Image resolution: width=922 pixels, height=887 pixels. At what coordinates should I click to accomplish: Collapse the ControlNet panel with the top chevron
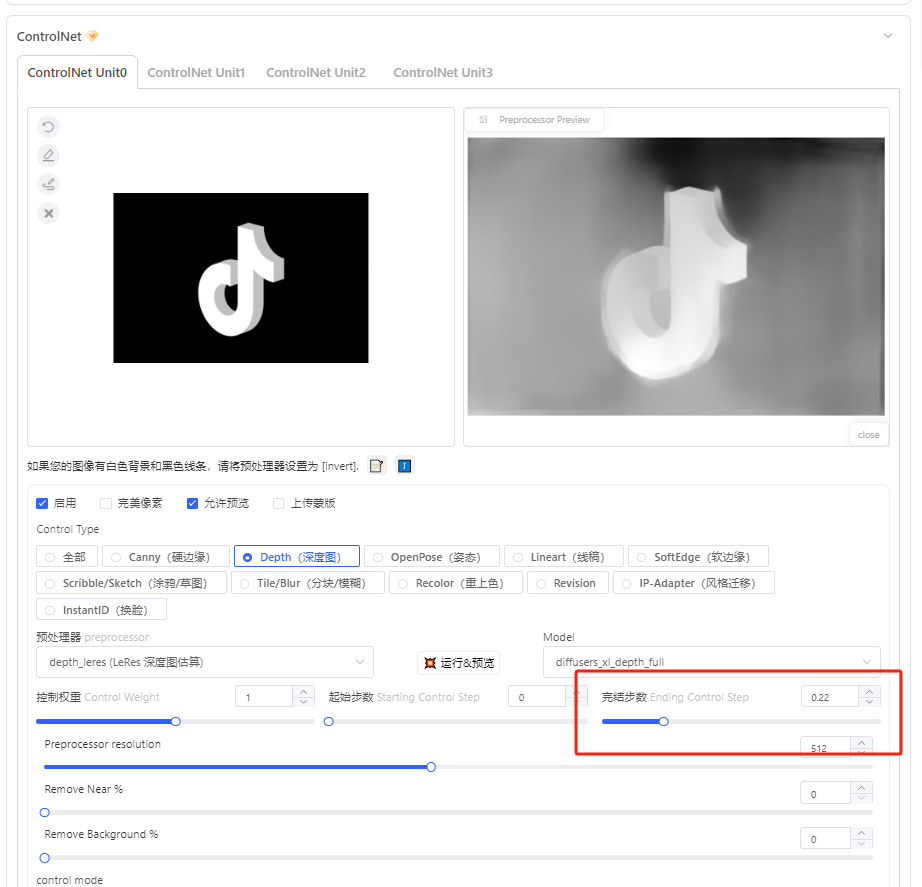[x=888, y=36]
